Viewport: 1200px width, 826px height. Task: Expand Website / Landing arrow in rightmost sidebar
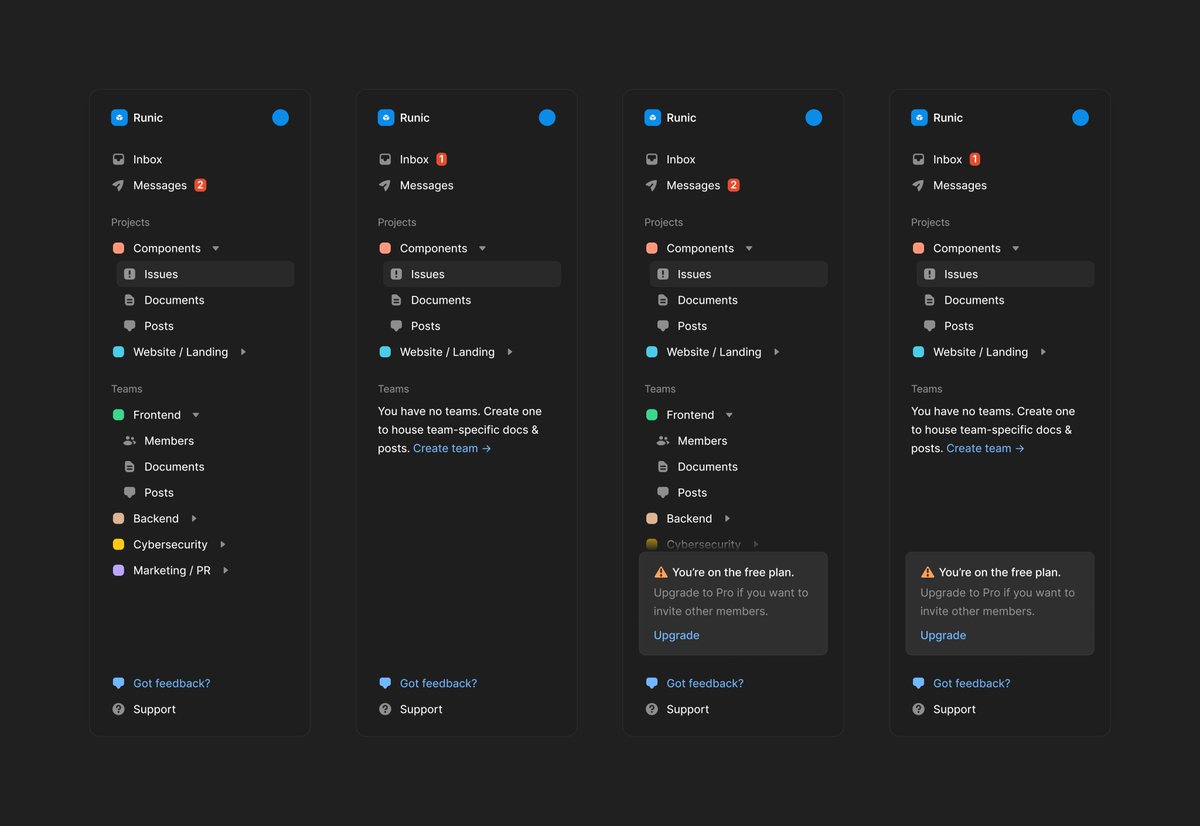pos(1043,352)
